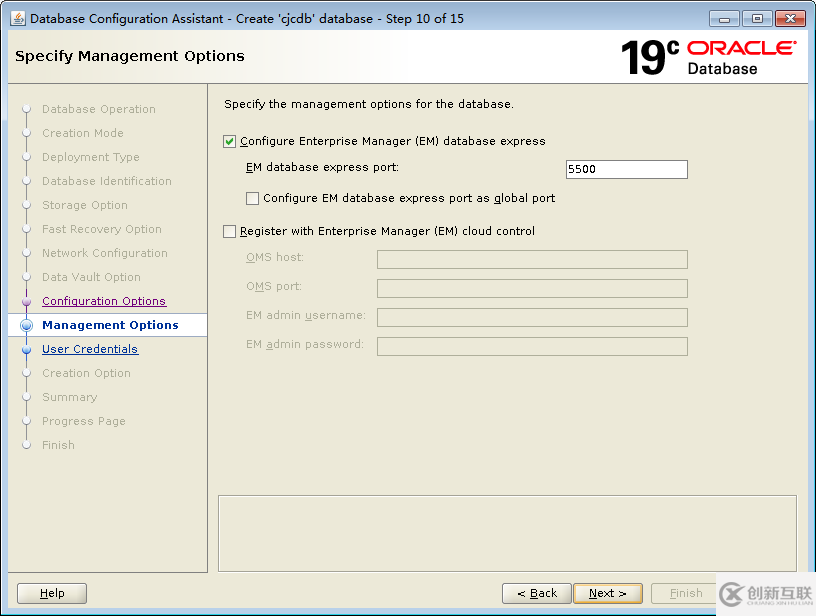This screenshot has width=816, height=616.
Task: Click the OMS host field
Action: coord(532,259)
